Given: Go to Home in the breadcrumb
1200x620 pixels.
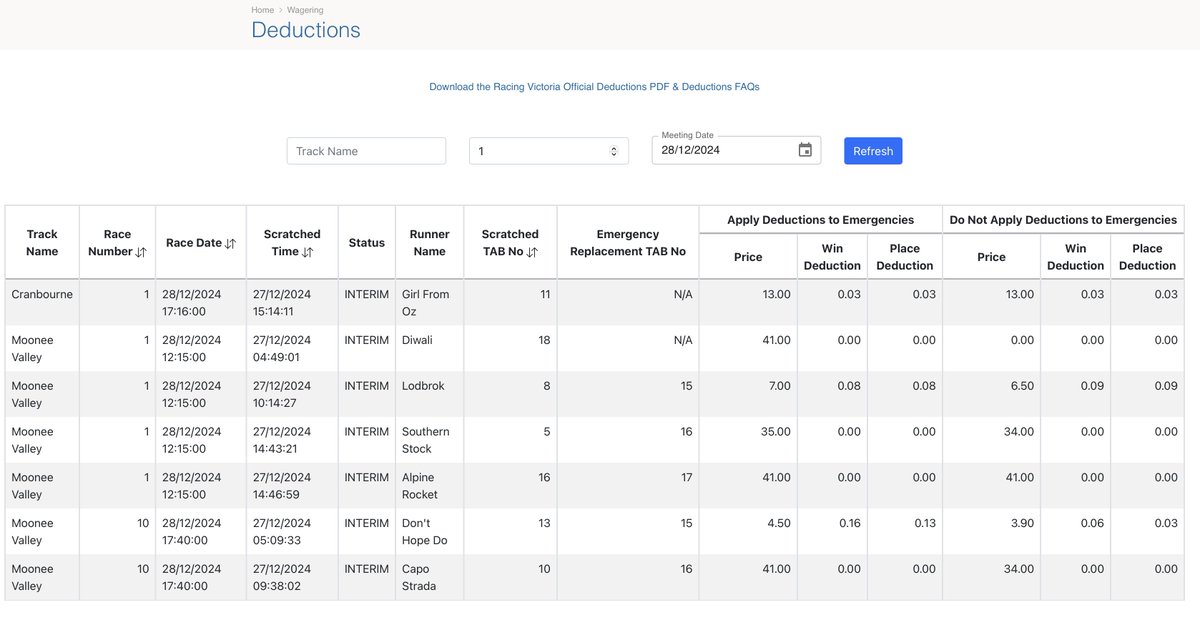Looking at the screenshot, I should (262, 10).
